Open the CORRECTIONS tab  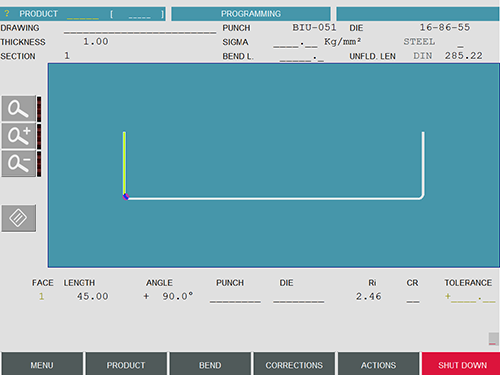294,365
